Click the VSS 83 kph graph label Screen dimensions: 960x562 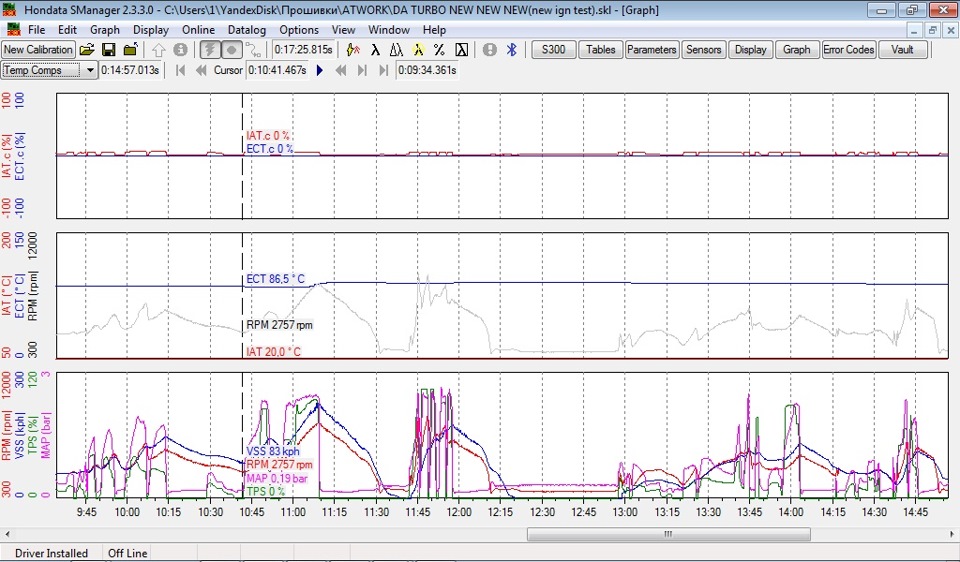point(273,452)
